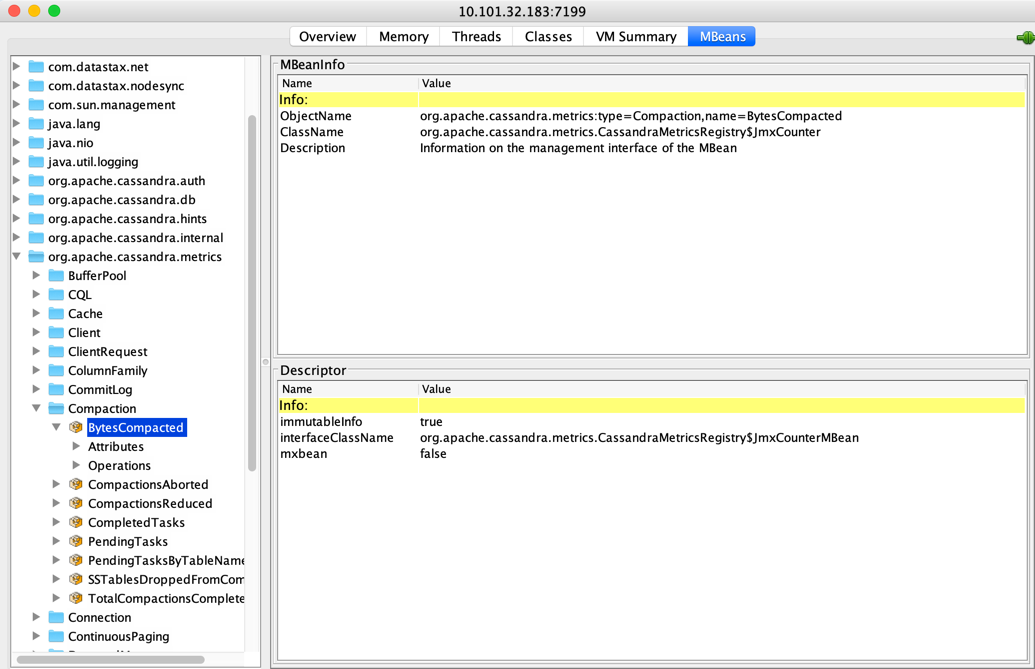
Task: Click the PendingTasks MBean bean icon
Action: [x=76, y=542]
